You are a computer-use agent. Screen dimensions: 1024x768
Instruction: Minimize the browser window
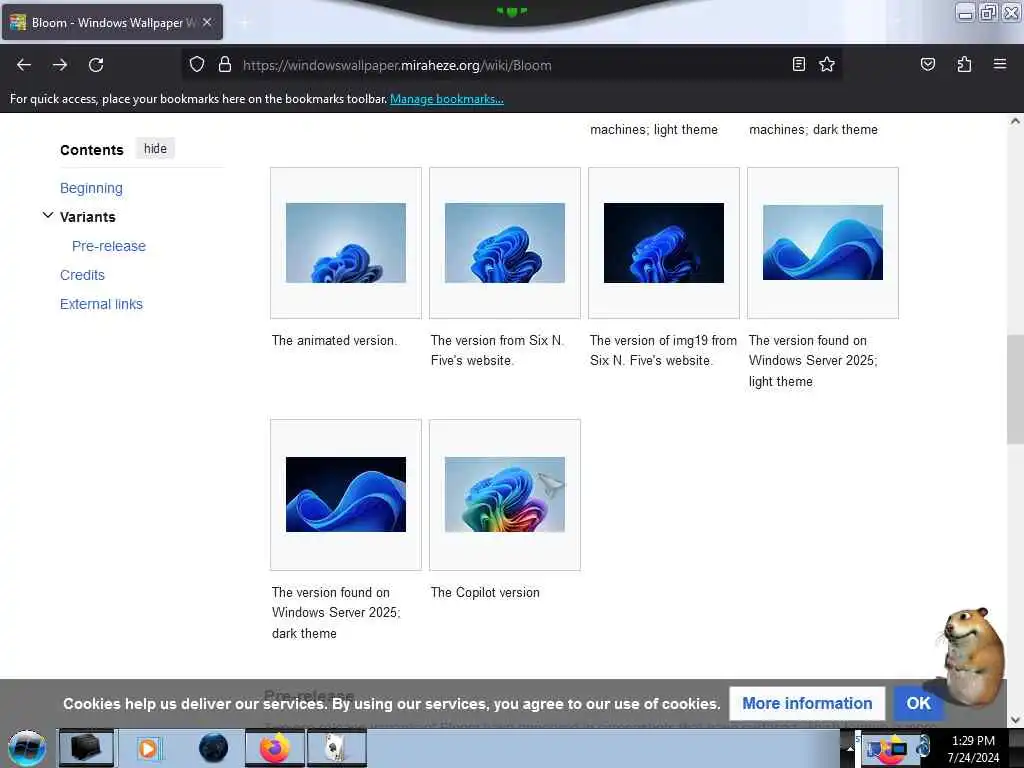click(965, 12)
